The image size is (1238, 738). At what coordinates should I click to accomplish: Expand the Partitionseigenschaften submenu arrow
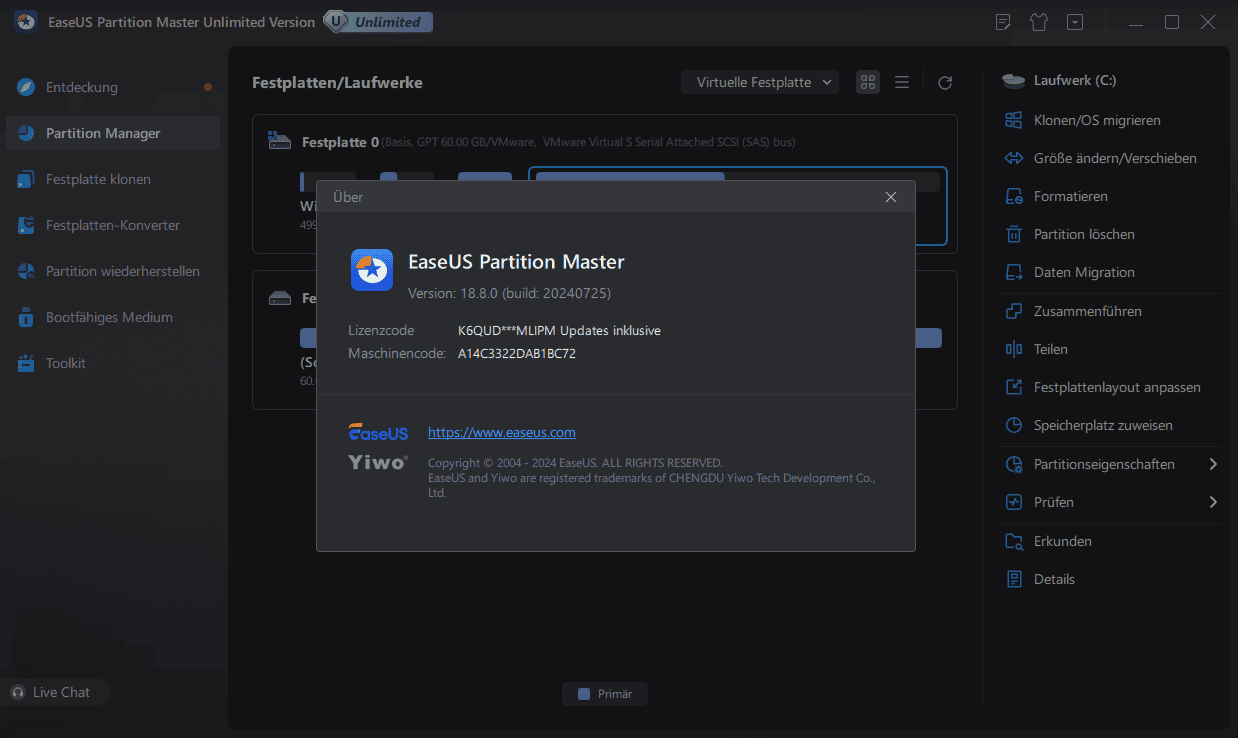[x=1213, y=464]
